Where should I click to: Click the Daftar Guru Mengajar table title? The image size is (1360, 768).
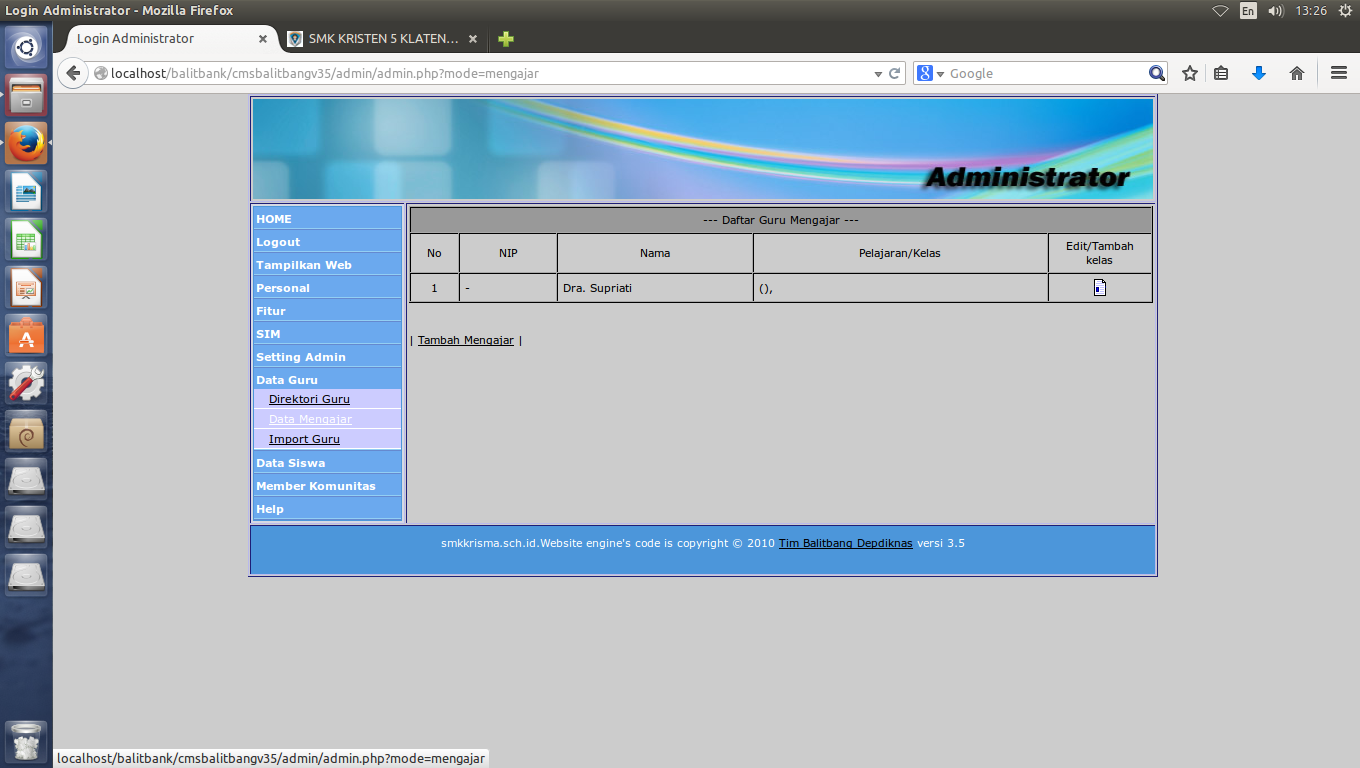781,220
